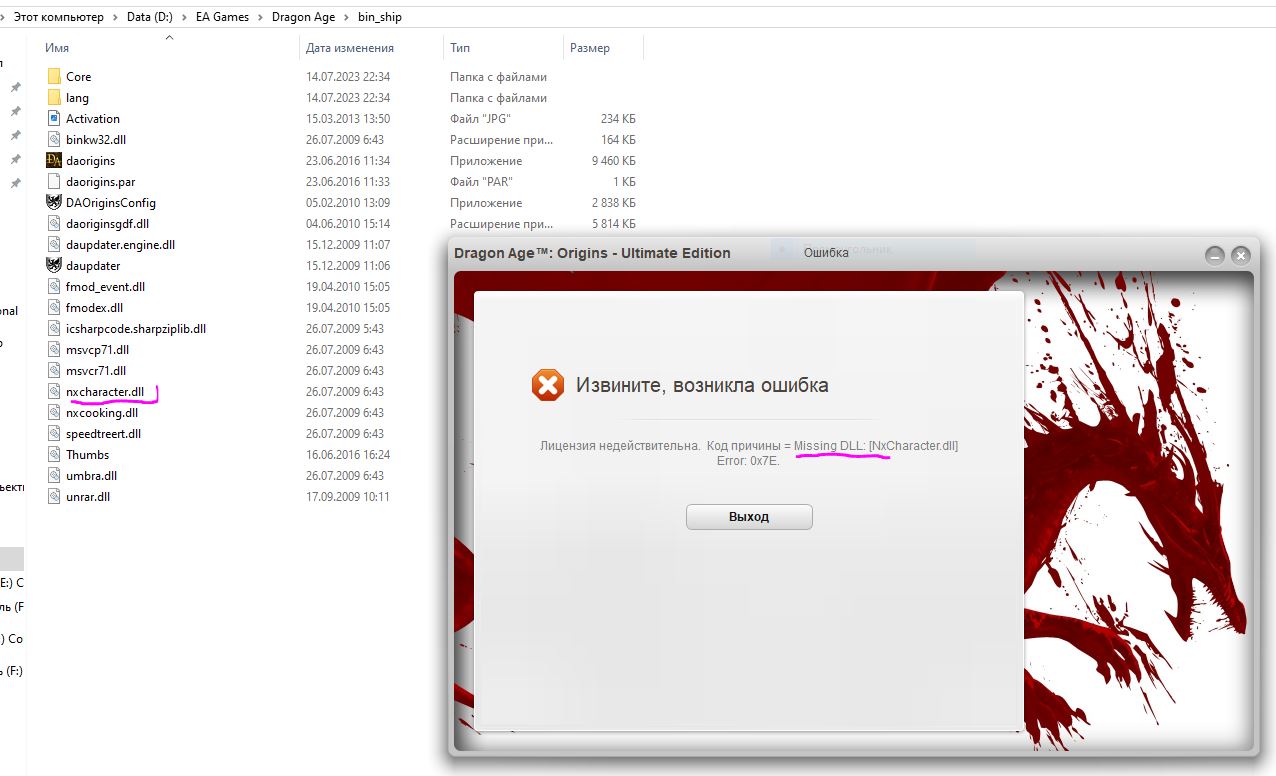Click the daupdater application icon

pyautogui.click(x=54, y=266)
